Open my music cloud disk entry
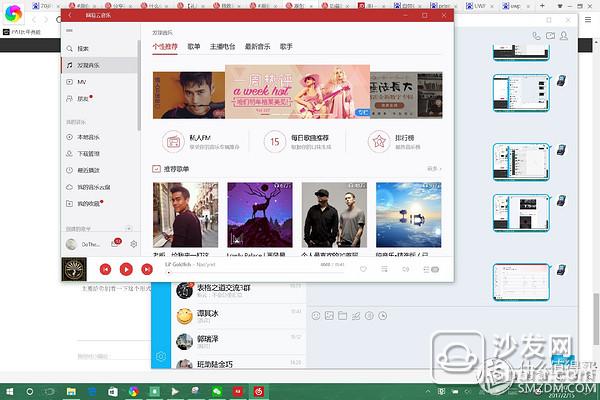Screen dimensions: 600x400 99,187
